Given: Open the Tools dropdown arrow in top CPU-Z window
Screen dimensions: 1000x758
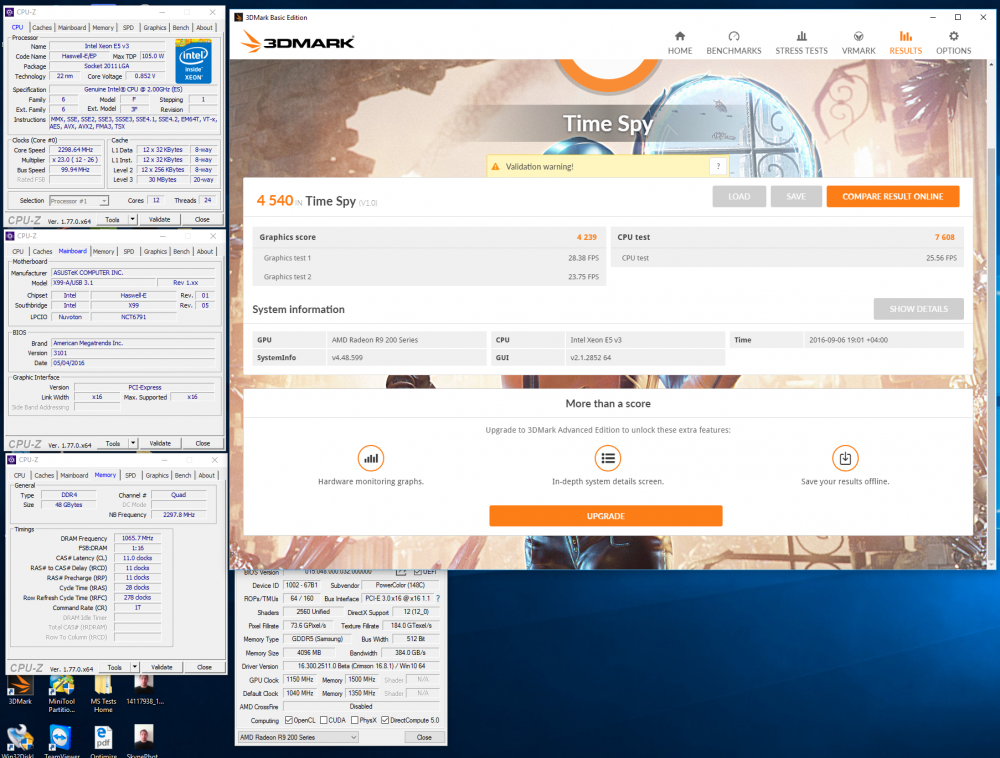Looking at the screenshot, I should tap(131, 219).
